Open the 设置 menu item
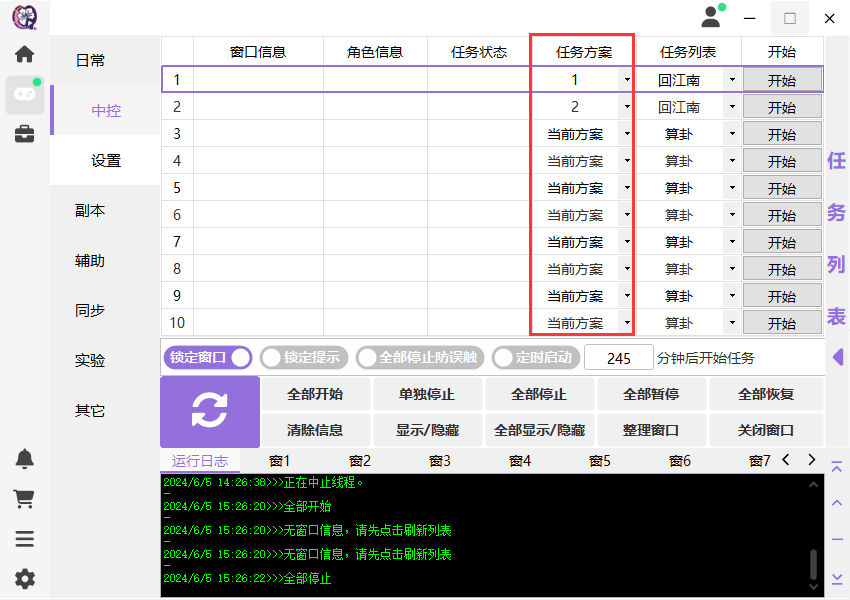 pos(106,160)
